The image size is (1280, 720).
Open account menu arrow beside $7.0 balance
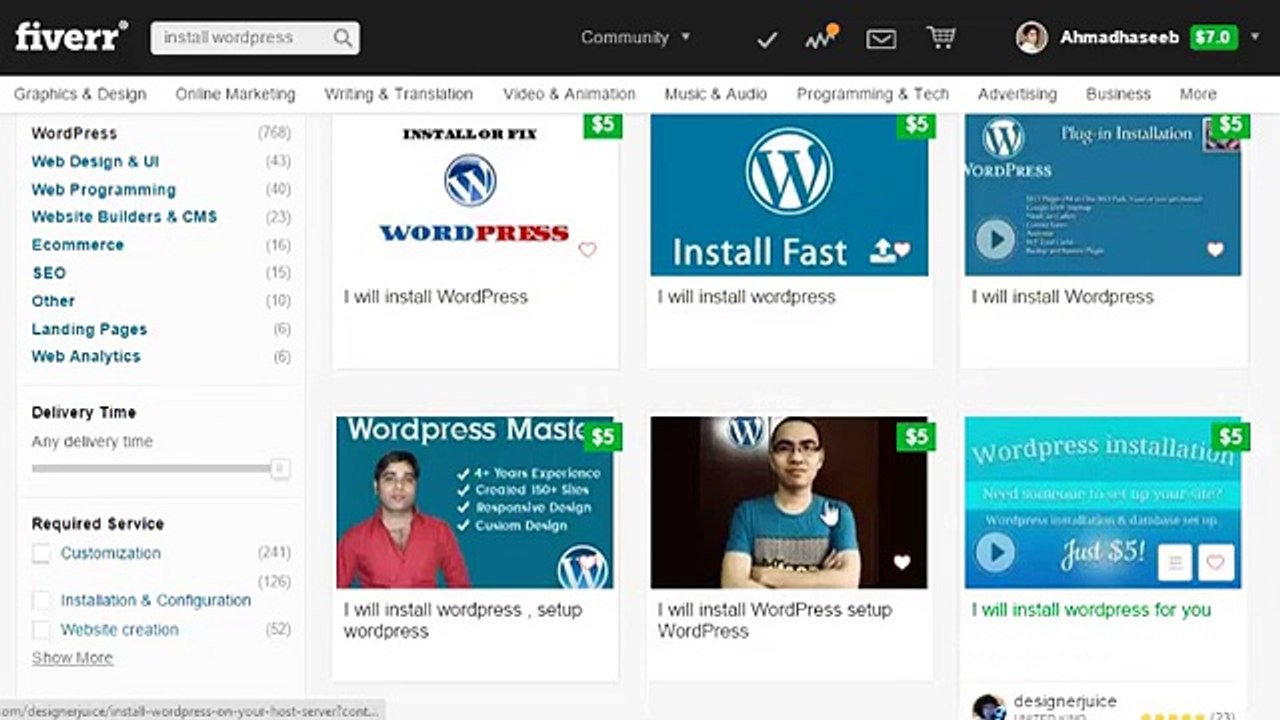point(1255,38)
